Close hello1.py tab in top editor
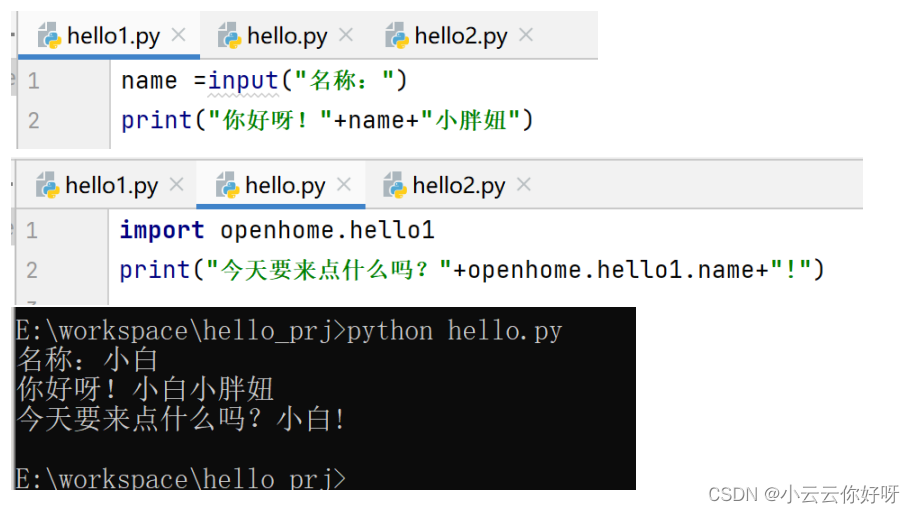Viewport: 915px width, 513px height. coord(179,35)
